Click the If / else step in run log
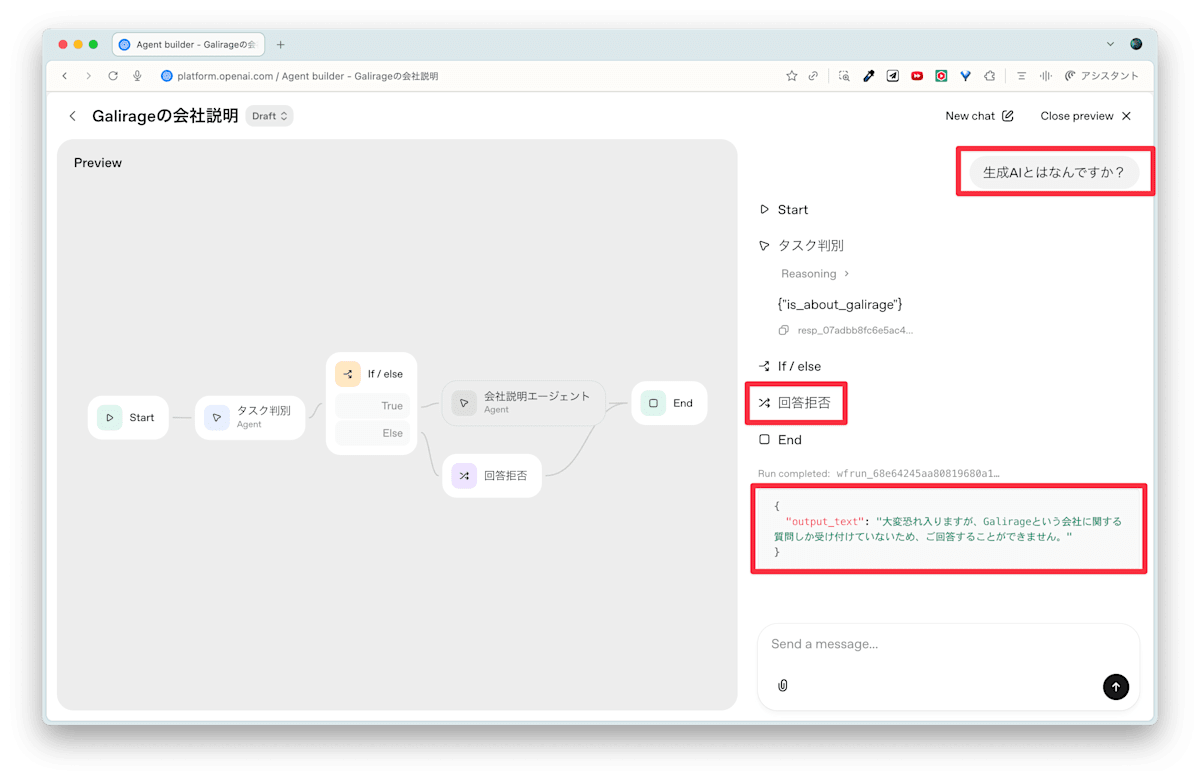Image resolution: width=1200 pixels, height=781 pixels. pos(789,367)
